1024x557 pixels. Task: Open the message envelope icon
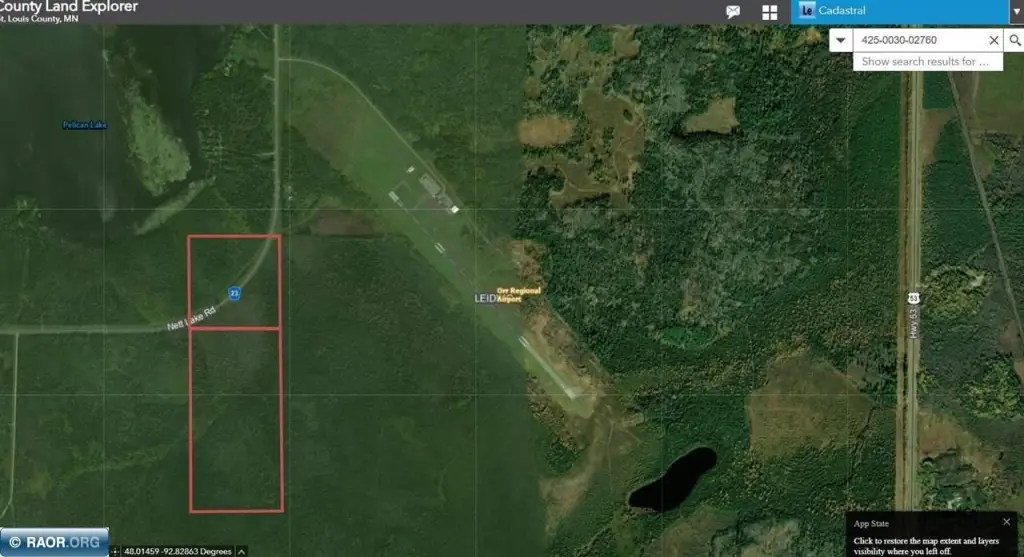click(x=733, y=12)
